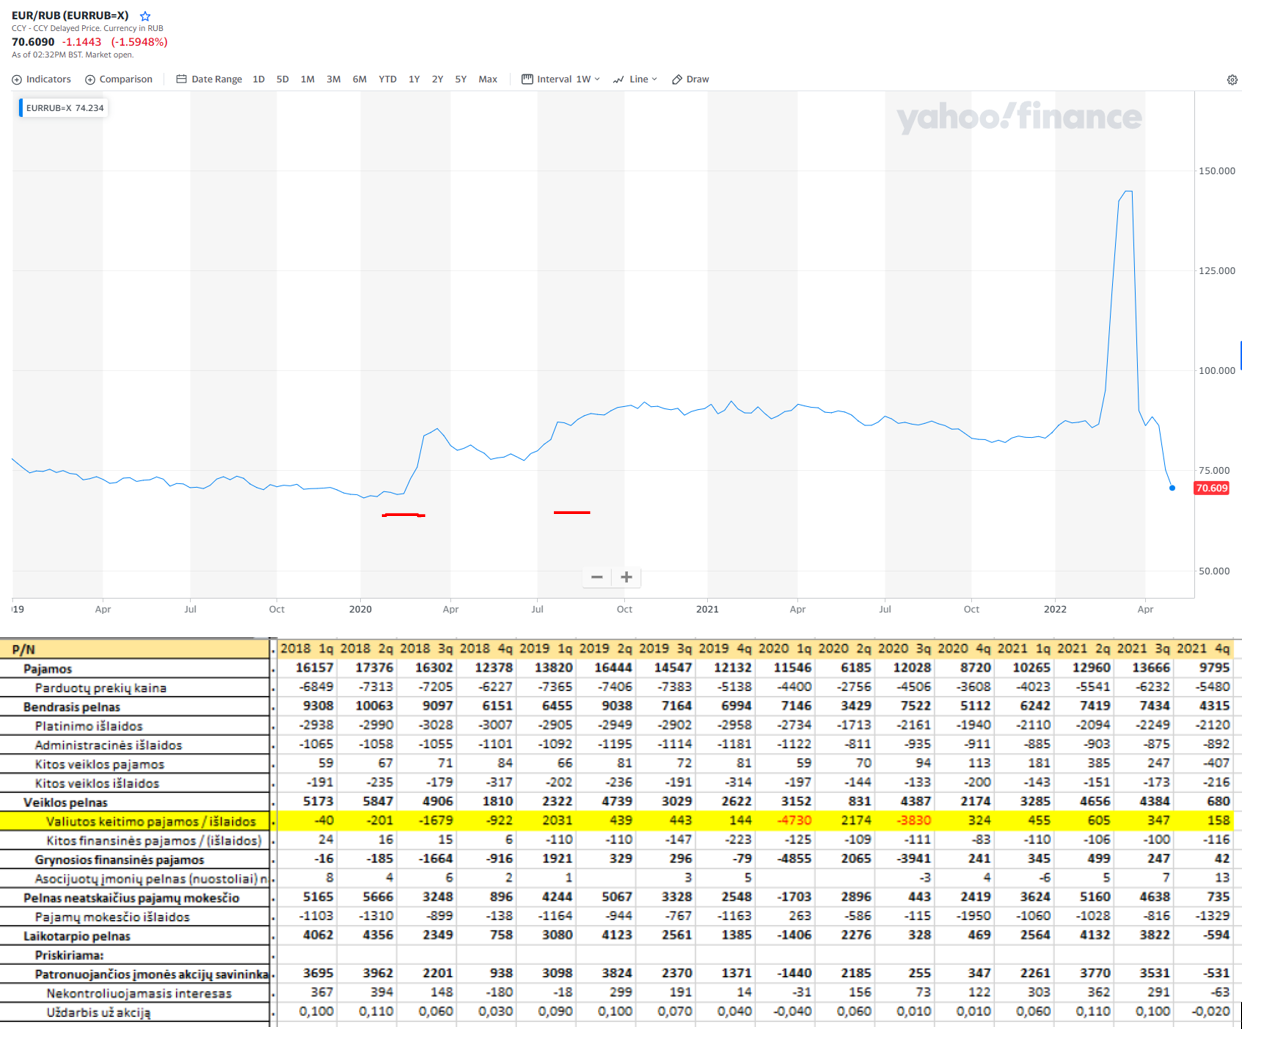Image resolution: width=1261 pixels, height=1050 pixels.
Task: Select period profit cell 4062
Action: point(307,935)
